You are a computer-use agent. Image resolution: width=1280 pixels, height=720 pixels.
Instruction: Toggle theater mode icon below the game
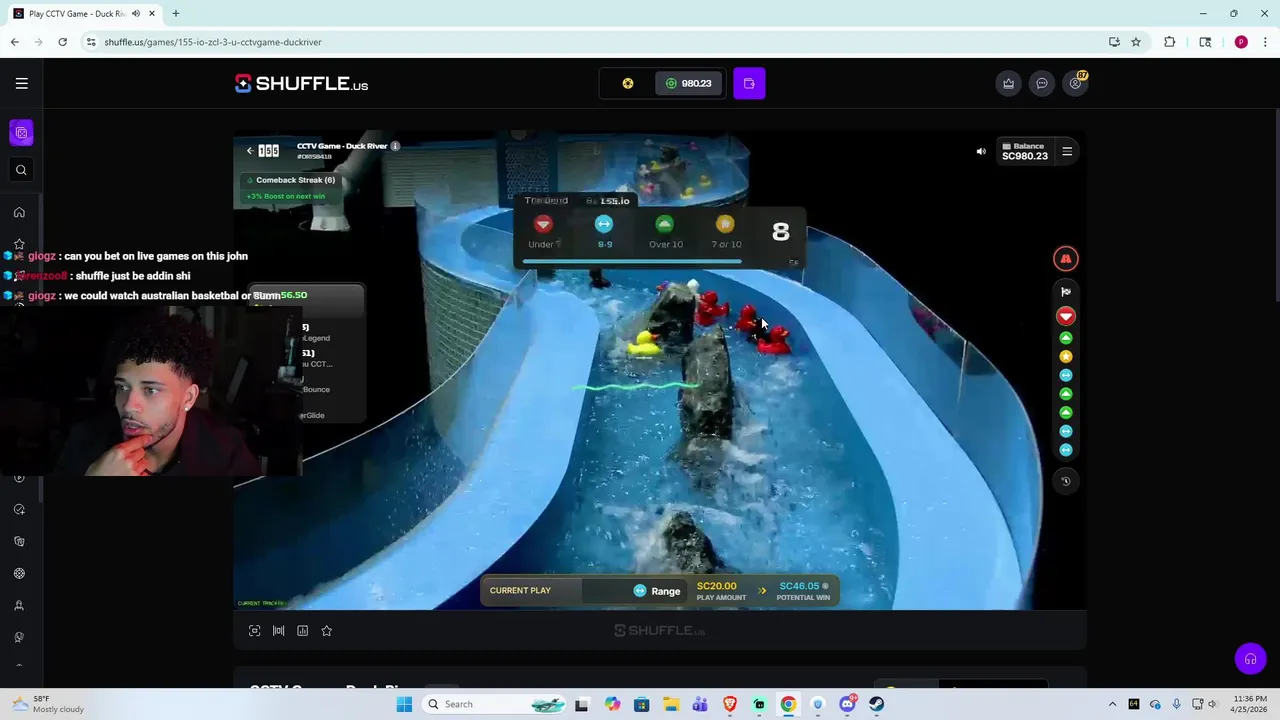[279, 631]
